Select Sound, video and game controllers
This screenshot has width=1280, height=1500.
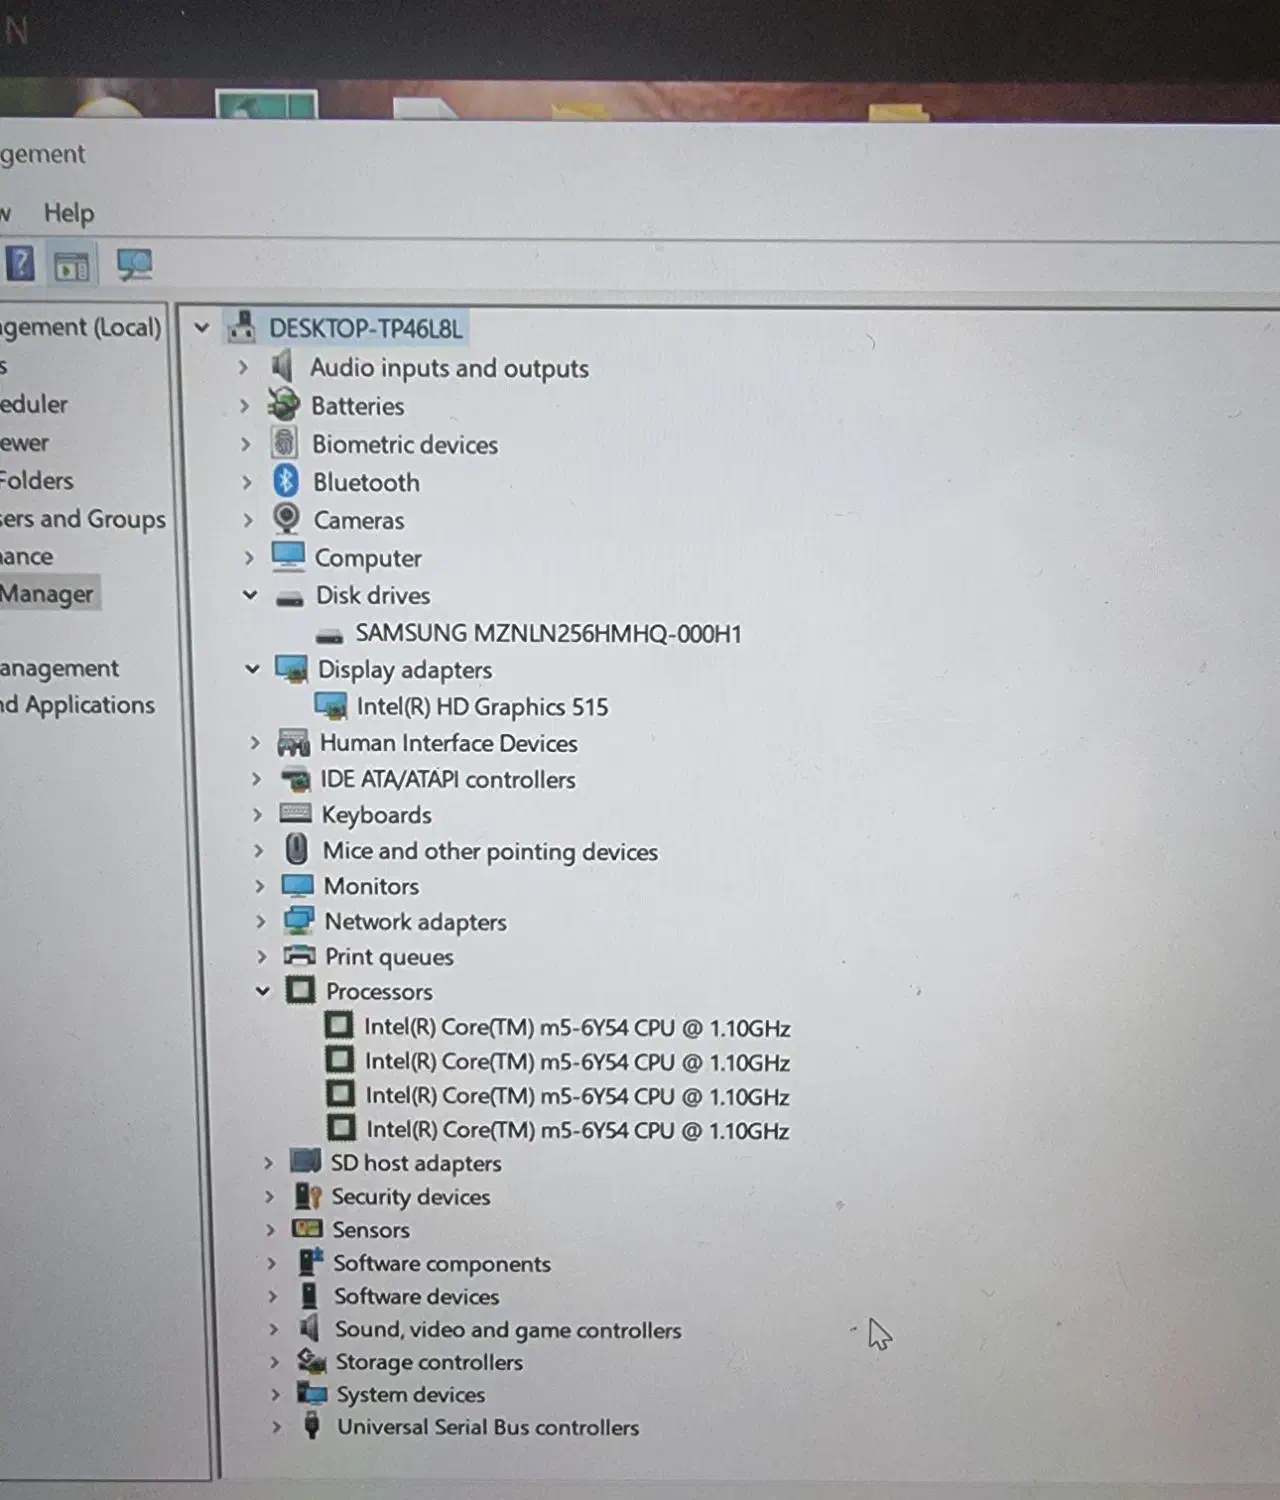[x=507, y=1330]
